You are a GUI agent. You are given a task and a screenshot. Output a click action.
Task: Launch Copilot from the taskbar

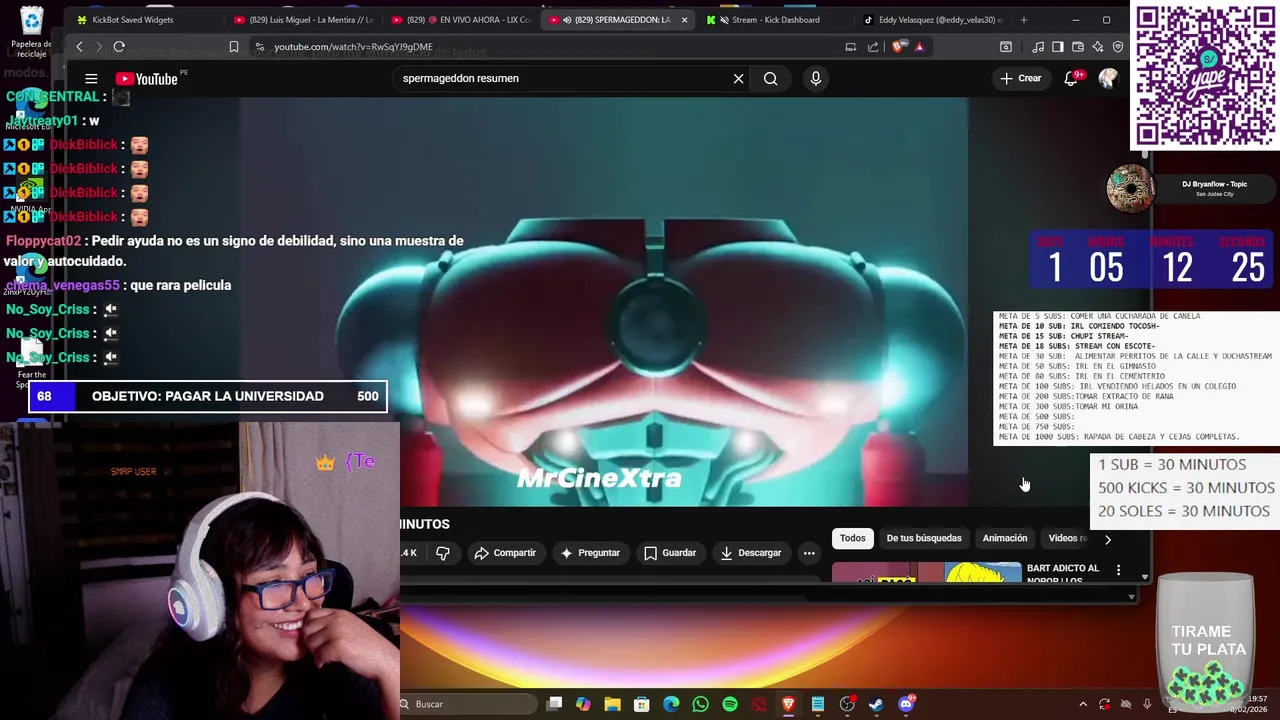point(583,704)
